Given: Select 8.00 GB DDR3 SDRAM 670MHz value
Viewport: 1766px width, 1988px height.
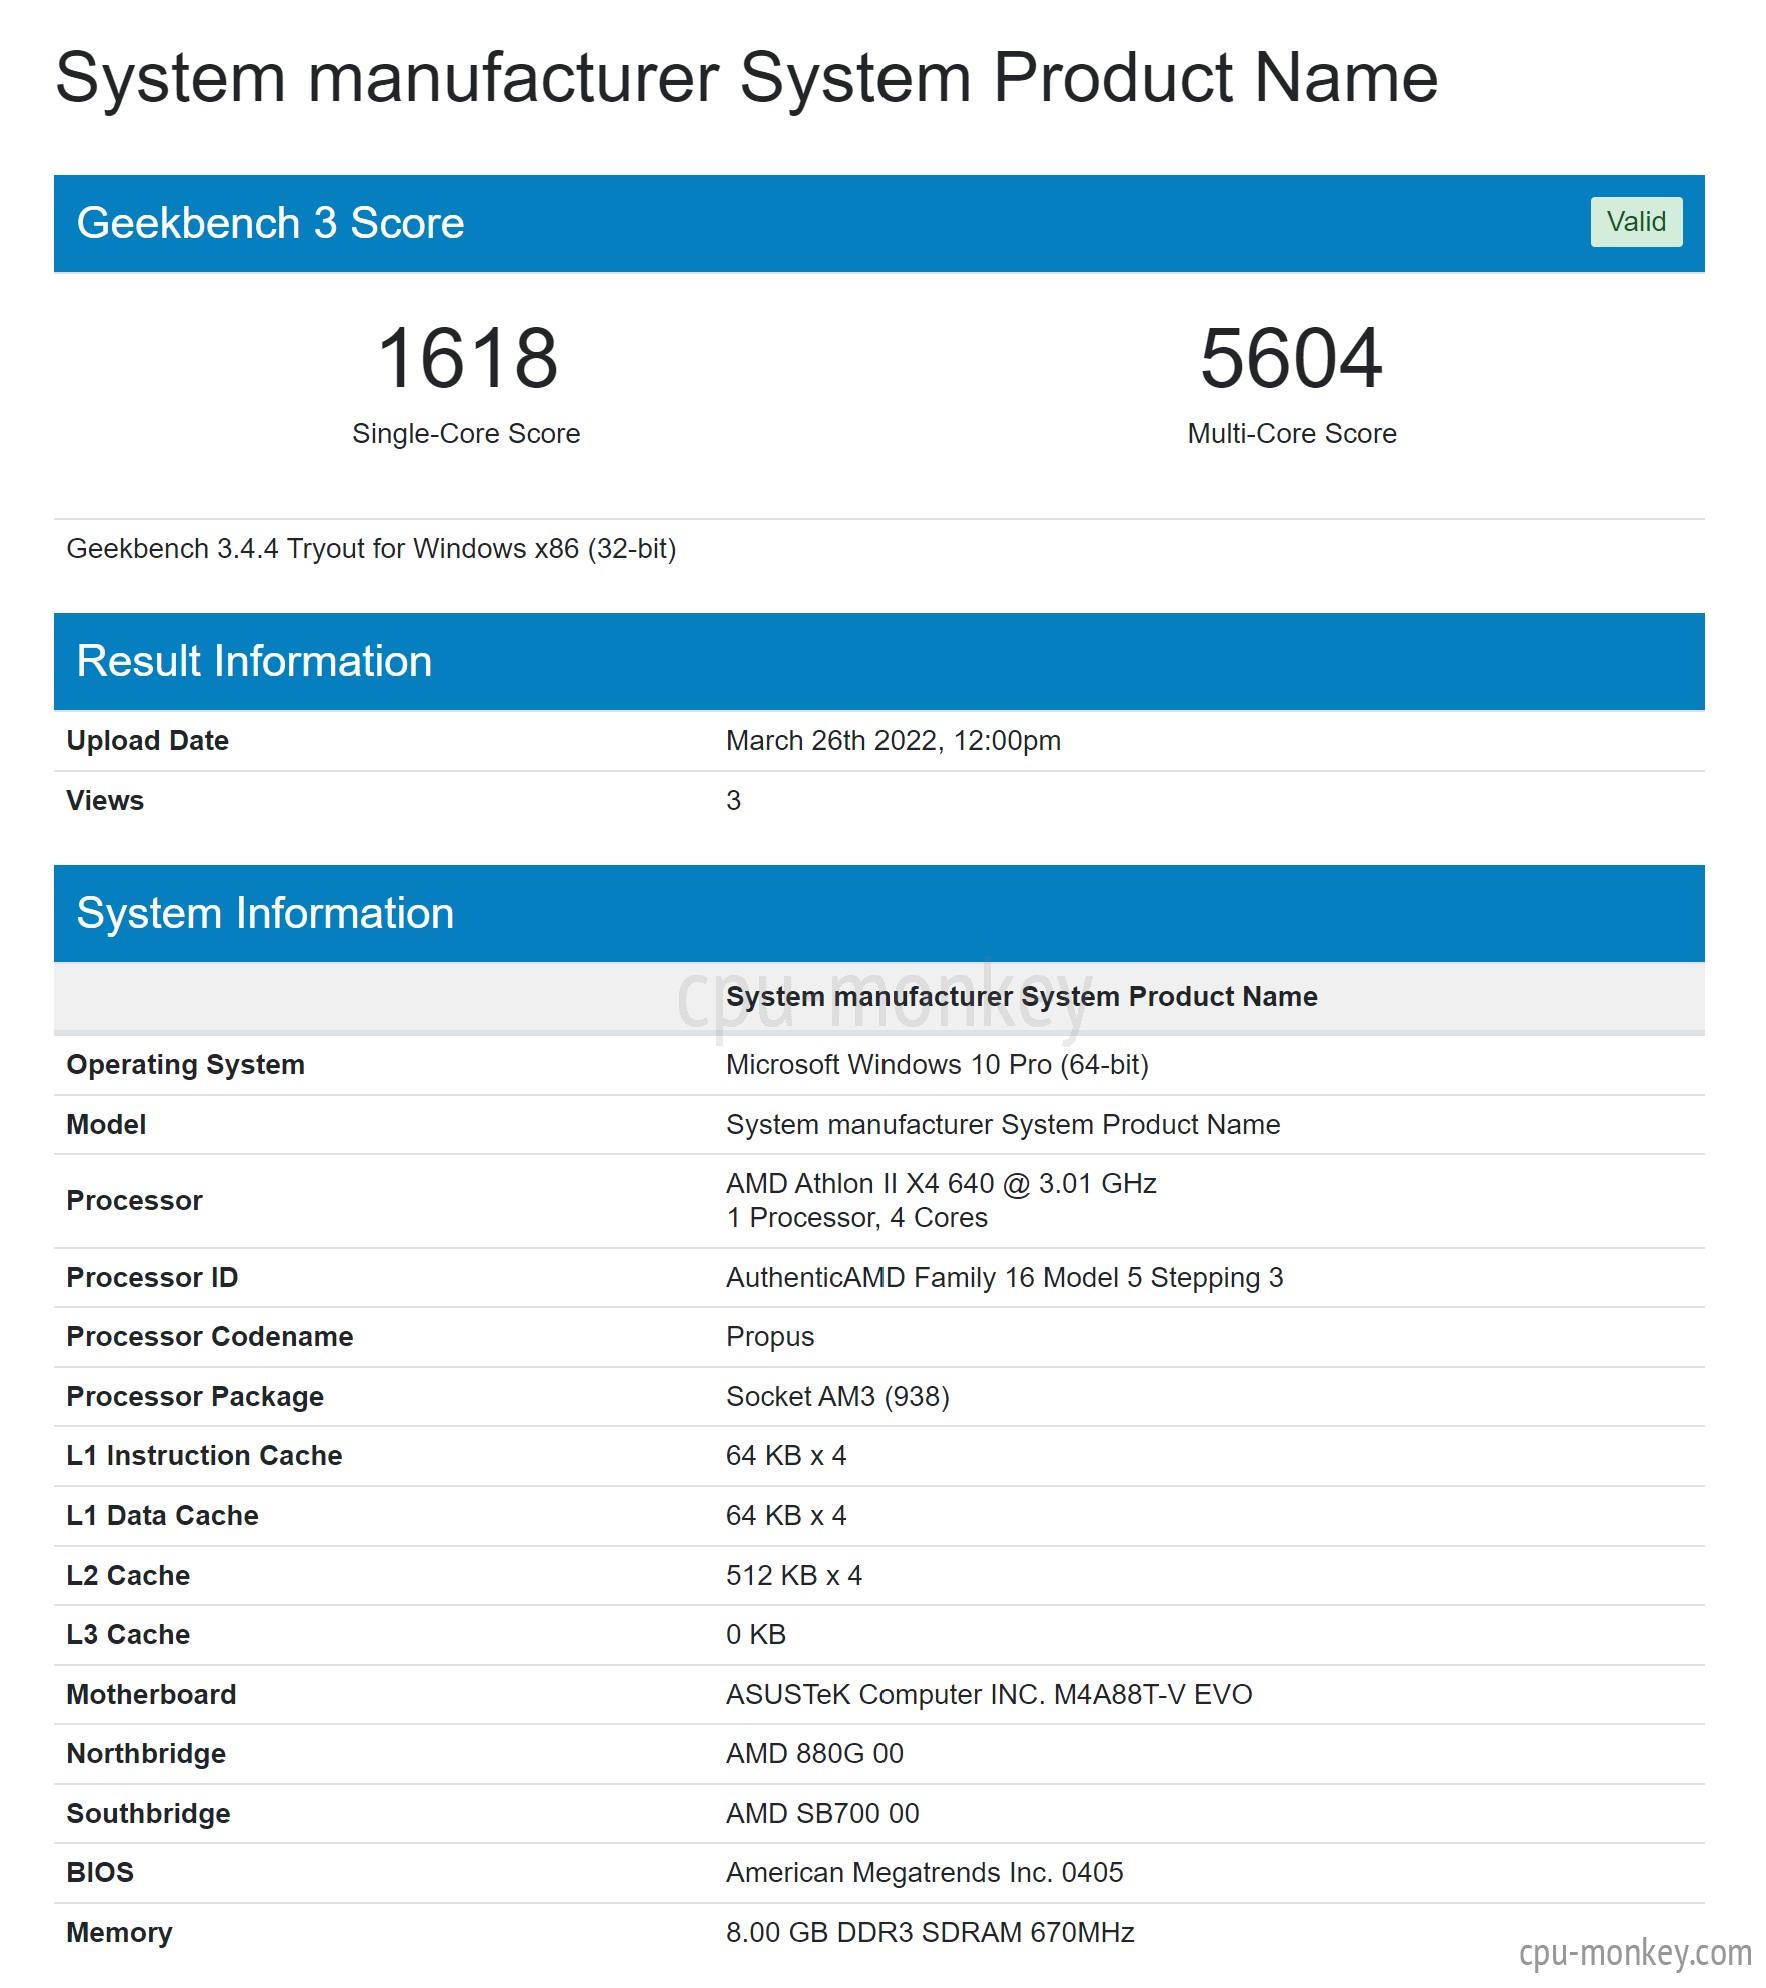Looking at the screenshot, I should point(930,1933).
